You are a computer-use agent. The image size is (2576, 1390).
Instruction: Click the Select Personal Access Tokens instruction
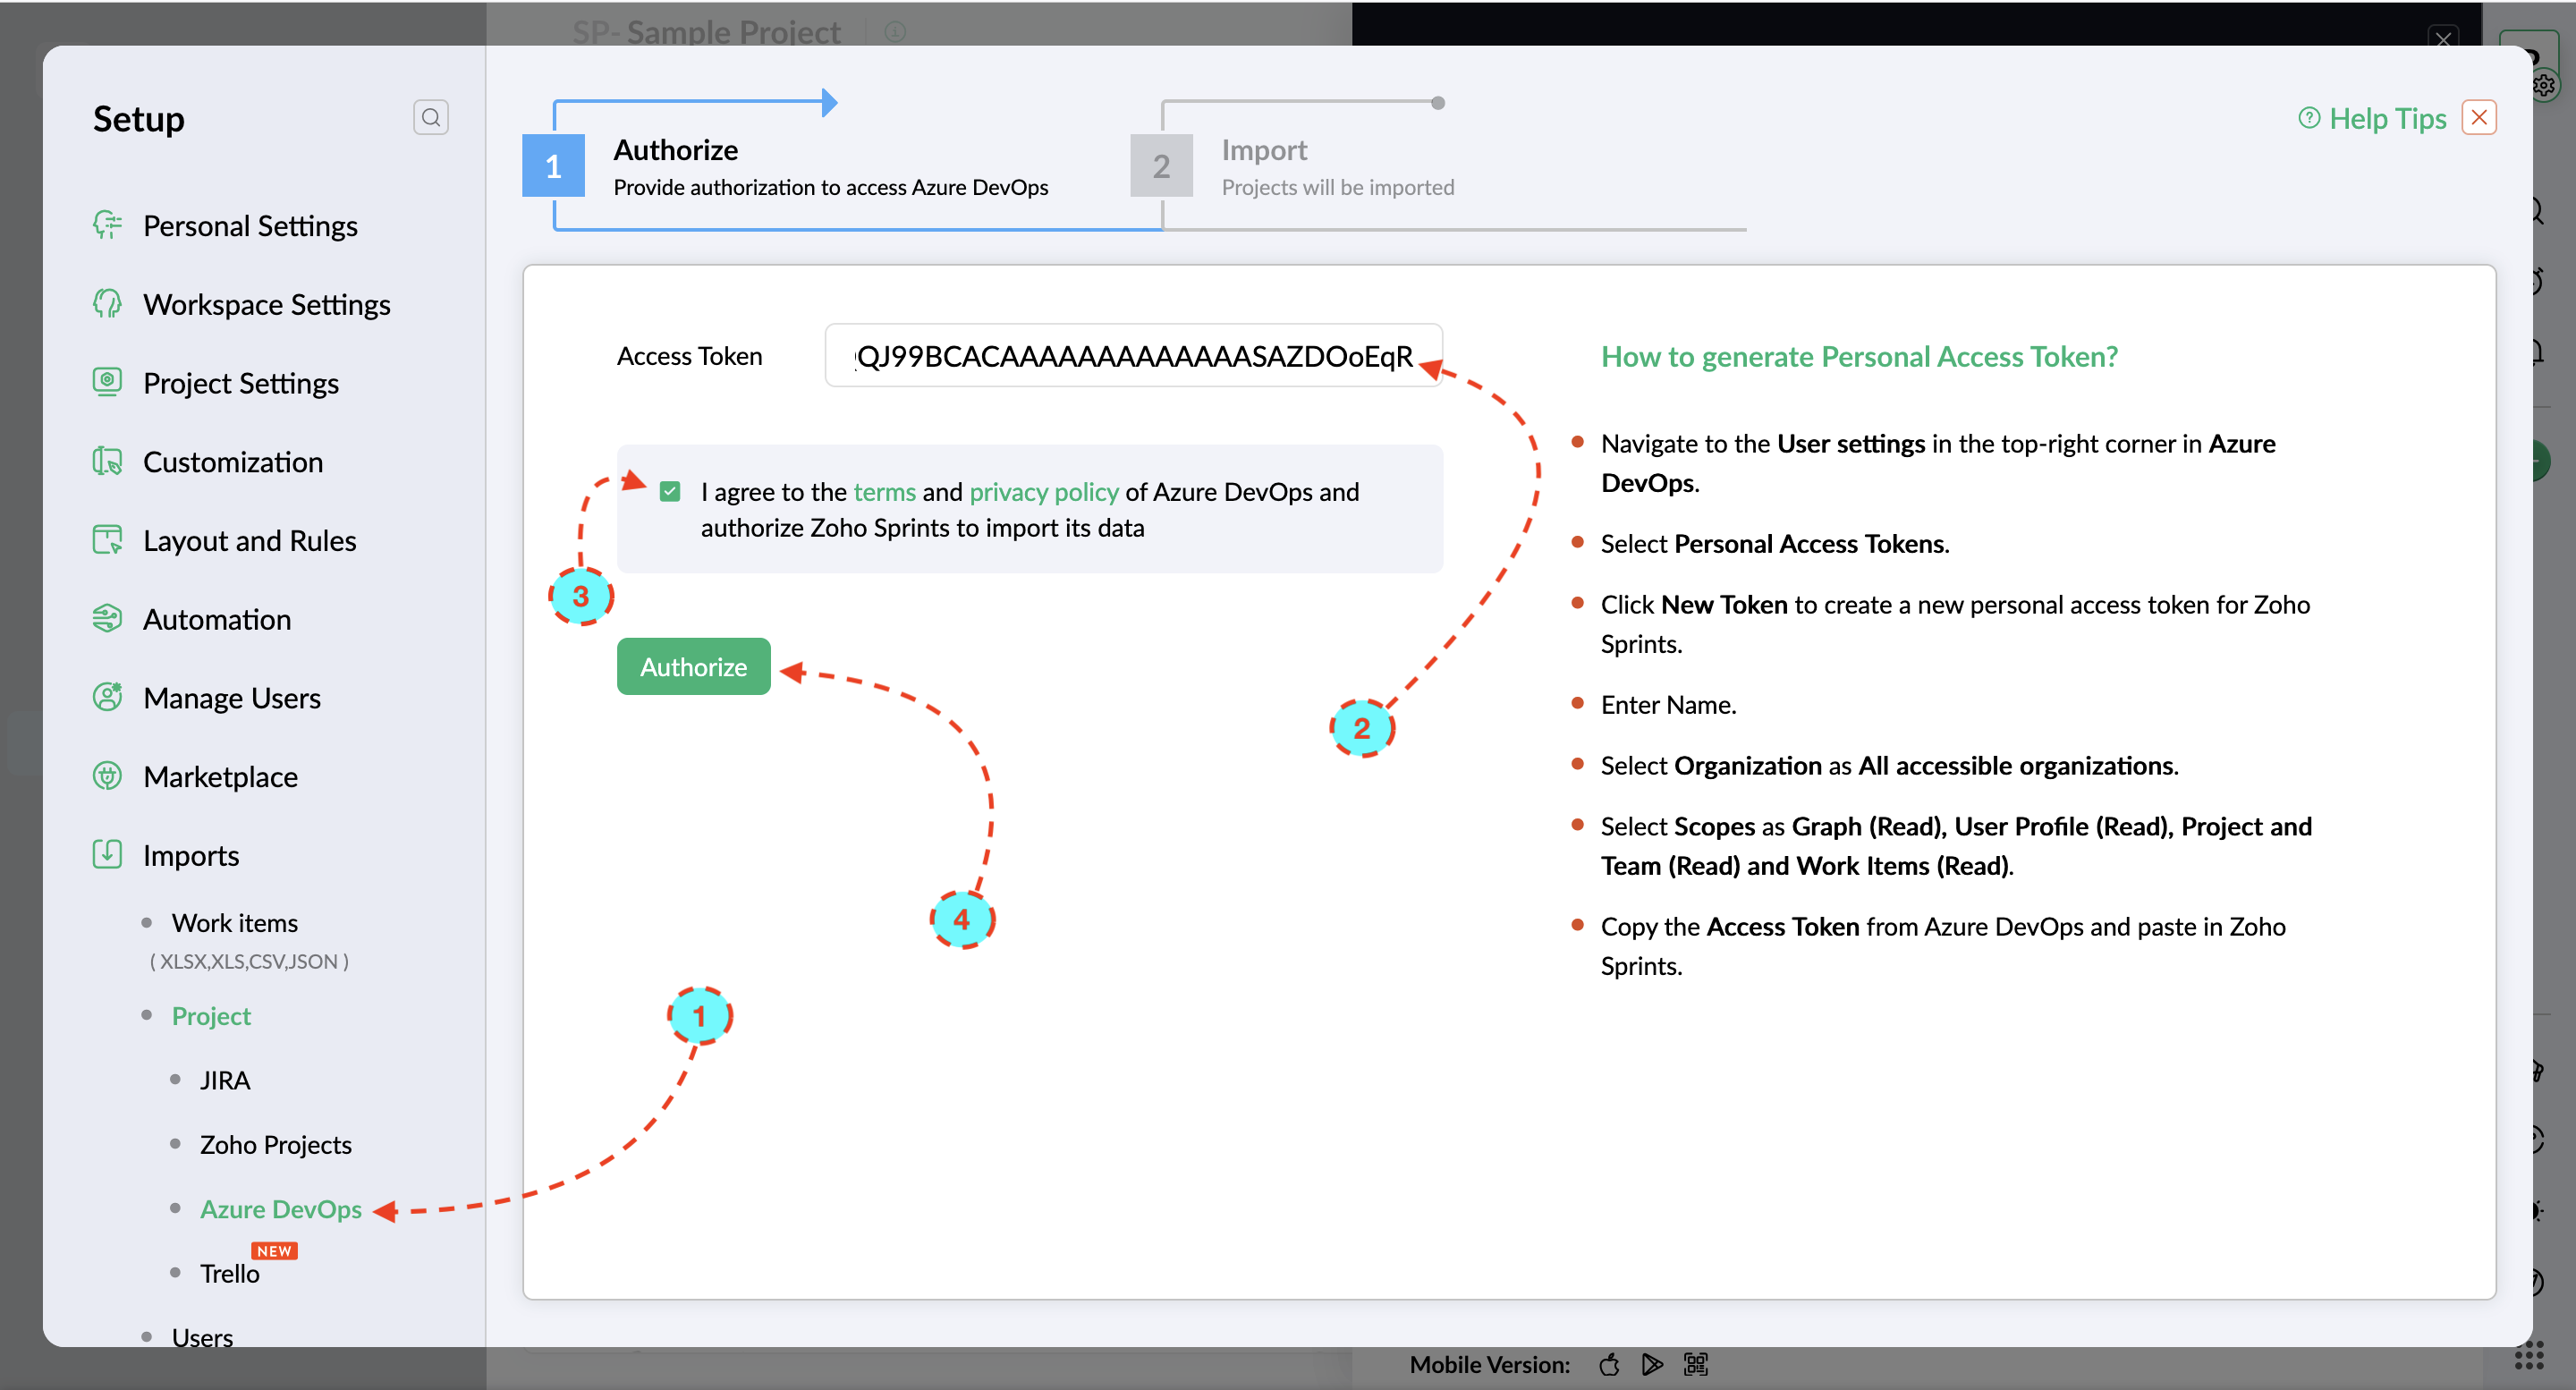(x=1775, y=543)
